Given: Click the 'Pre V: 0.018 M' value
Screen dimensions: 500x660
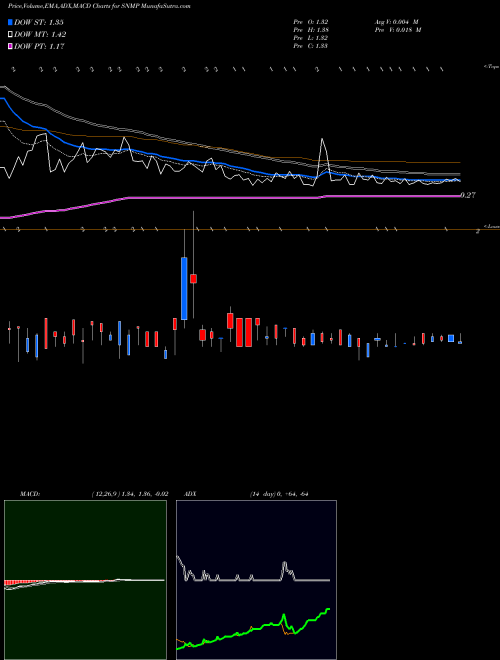Looking at the screenshot, I should pyautogui.click(x=398, y=30).
